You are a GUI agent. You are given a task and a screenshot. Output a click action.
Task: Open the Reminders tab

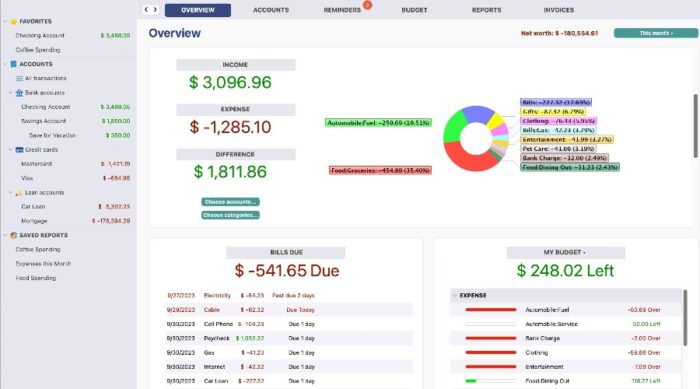click(342, 10)
